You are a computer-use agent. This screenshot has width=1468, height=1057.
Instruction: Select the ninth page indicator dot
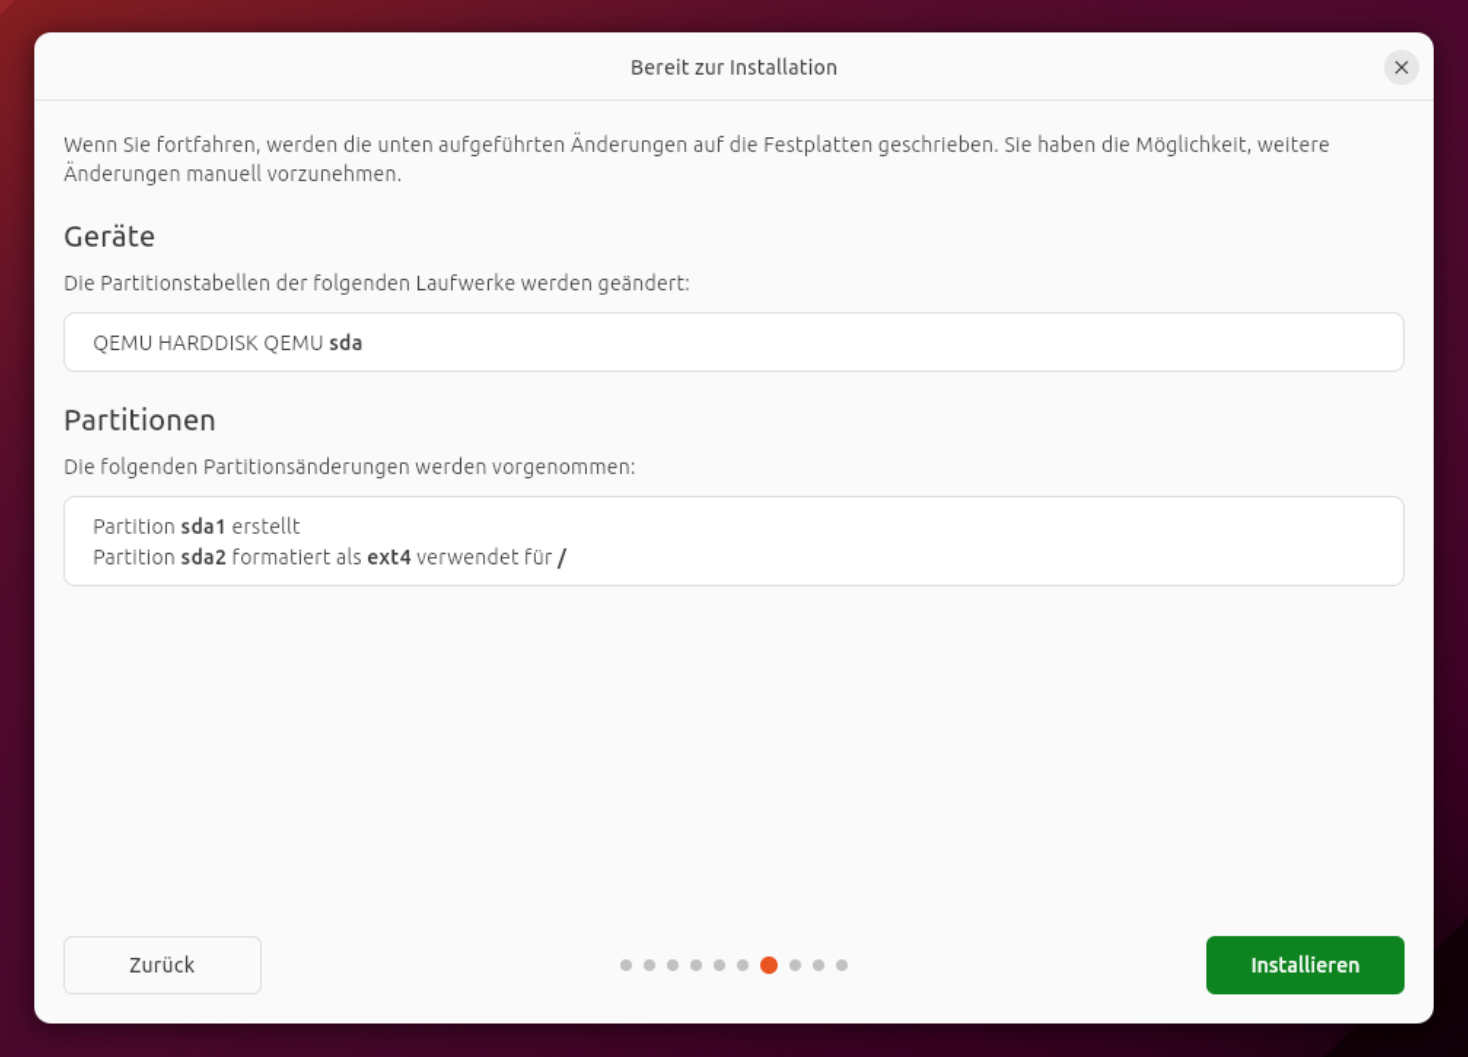[x=818, y=965]
